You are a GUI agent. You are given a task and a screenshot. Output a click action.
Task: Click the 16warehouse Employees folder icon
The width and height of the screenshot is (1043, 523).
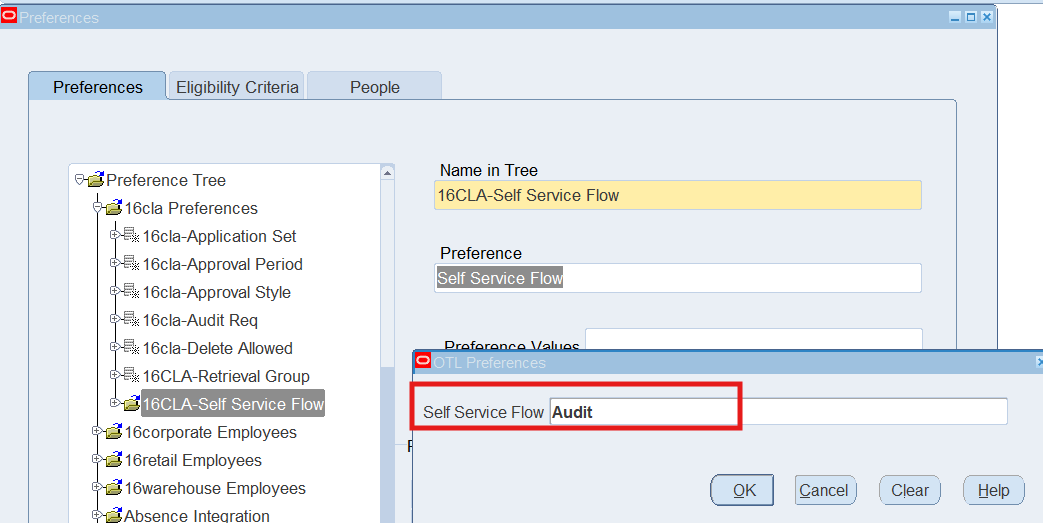tap(113, 489)
